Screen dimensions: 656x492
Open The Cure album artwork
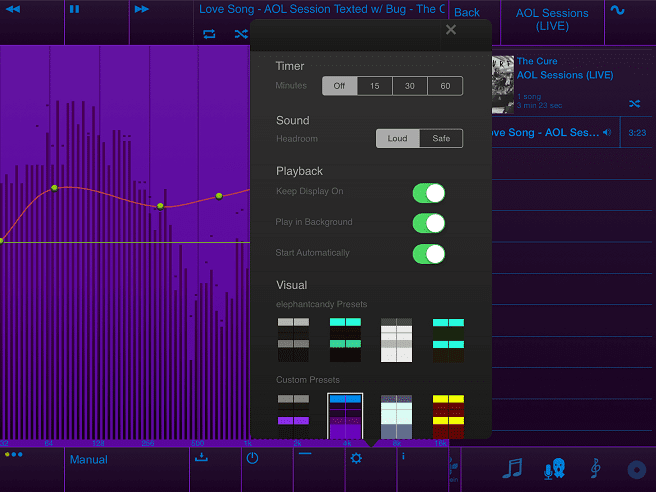(x=502, y=85)
